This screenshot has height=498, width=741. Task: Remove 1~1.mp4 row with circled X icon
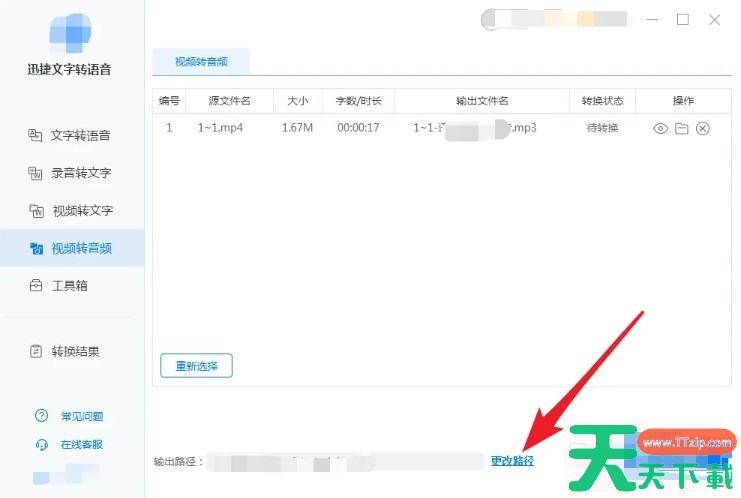703,128
